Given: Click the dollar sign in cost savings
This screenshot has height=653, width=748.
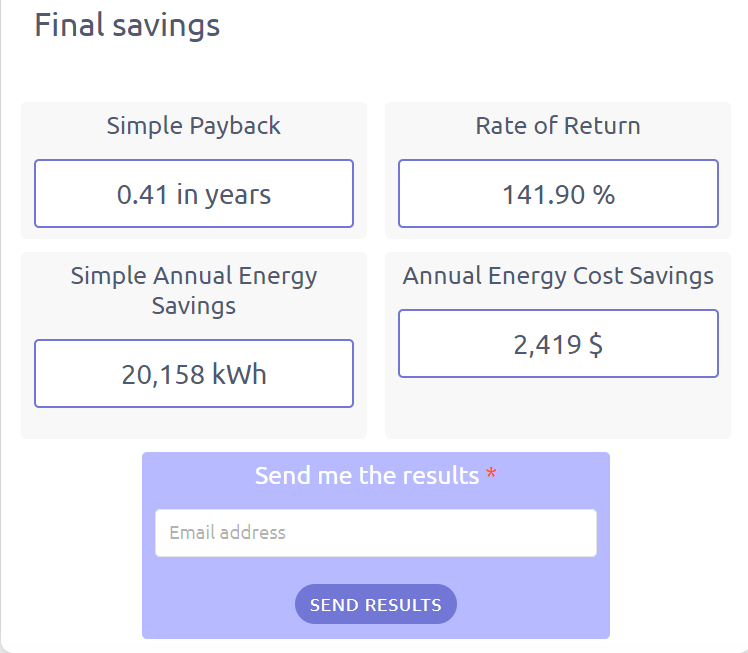Looking at the screenshot, I should pos(595,345).
